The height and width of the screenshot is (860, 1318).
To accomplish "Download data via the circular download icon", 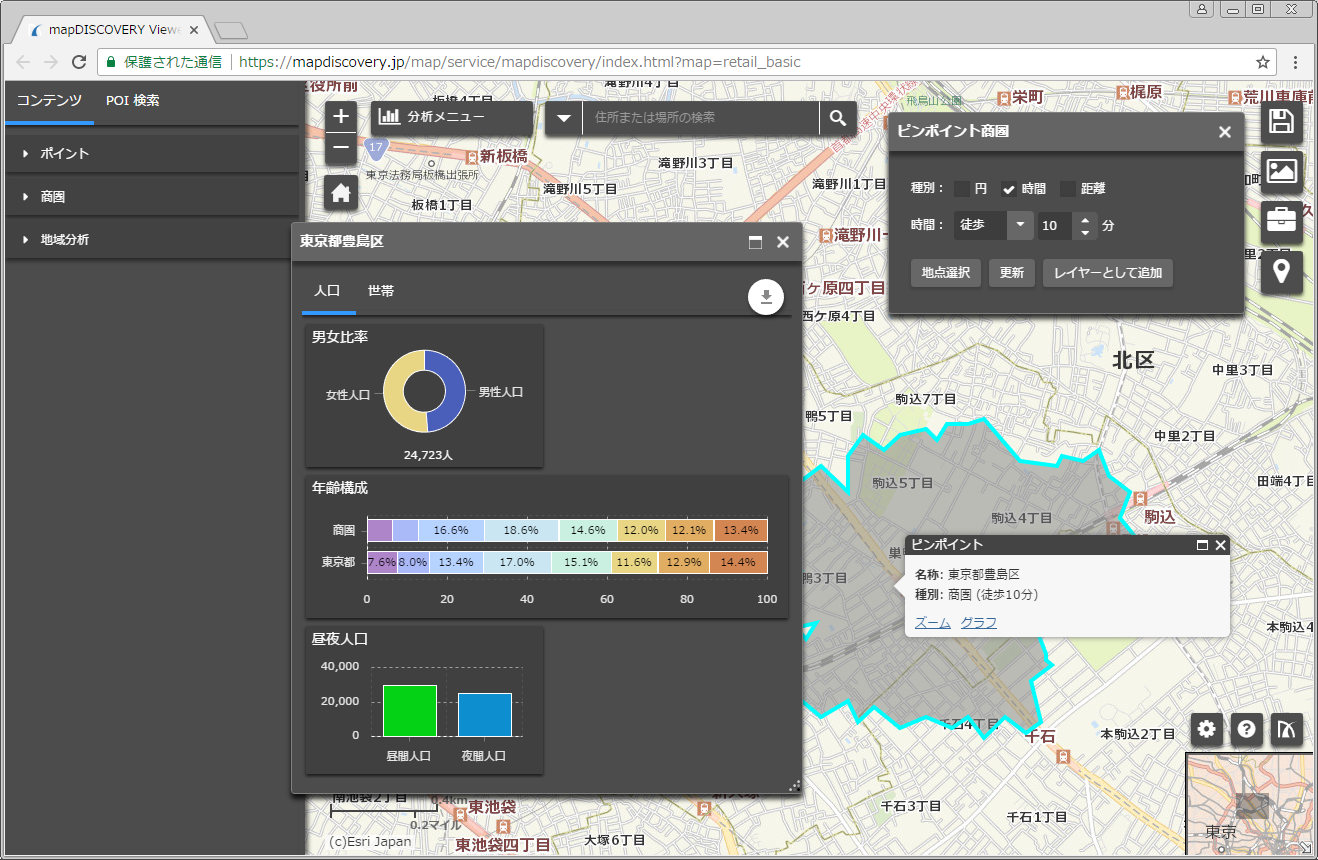I will [x=766, y=296].
